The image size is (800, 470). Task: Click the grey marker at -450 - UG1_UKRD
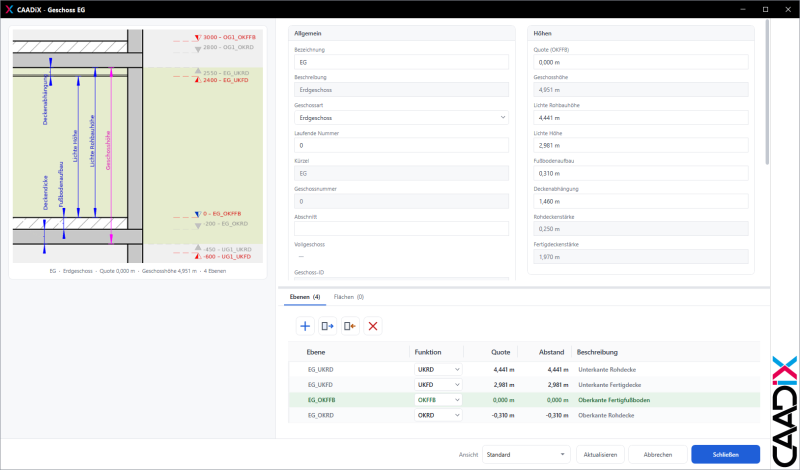coord(198,247)
